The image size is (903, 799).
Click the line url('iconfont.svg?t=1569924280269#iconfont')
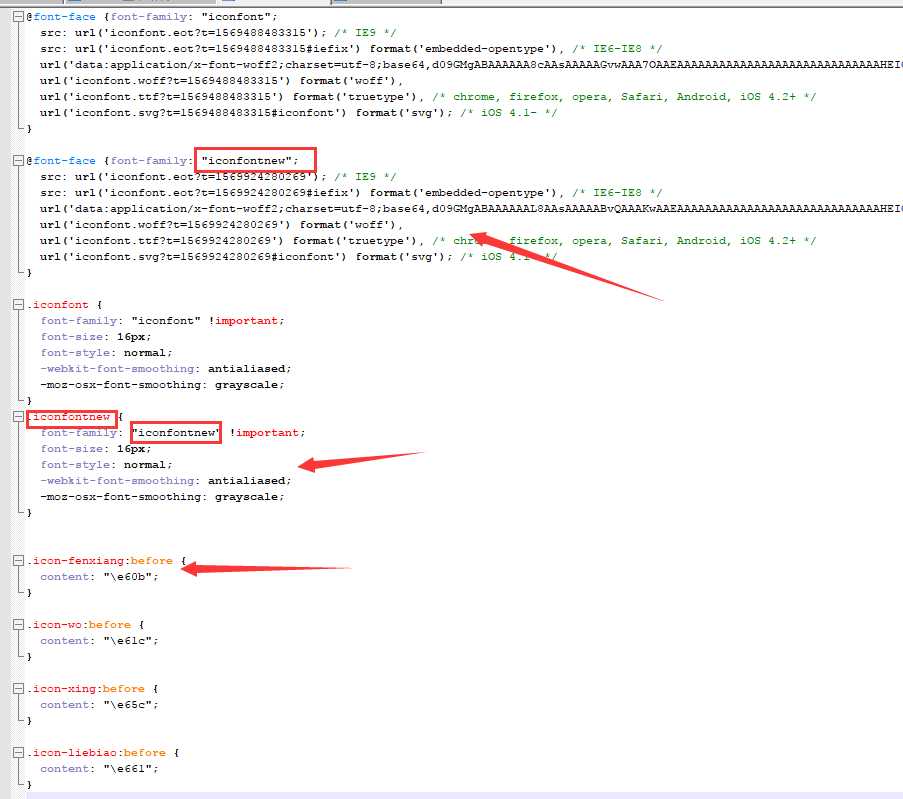pyautogui.click(x=298, y=257)
